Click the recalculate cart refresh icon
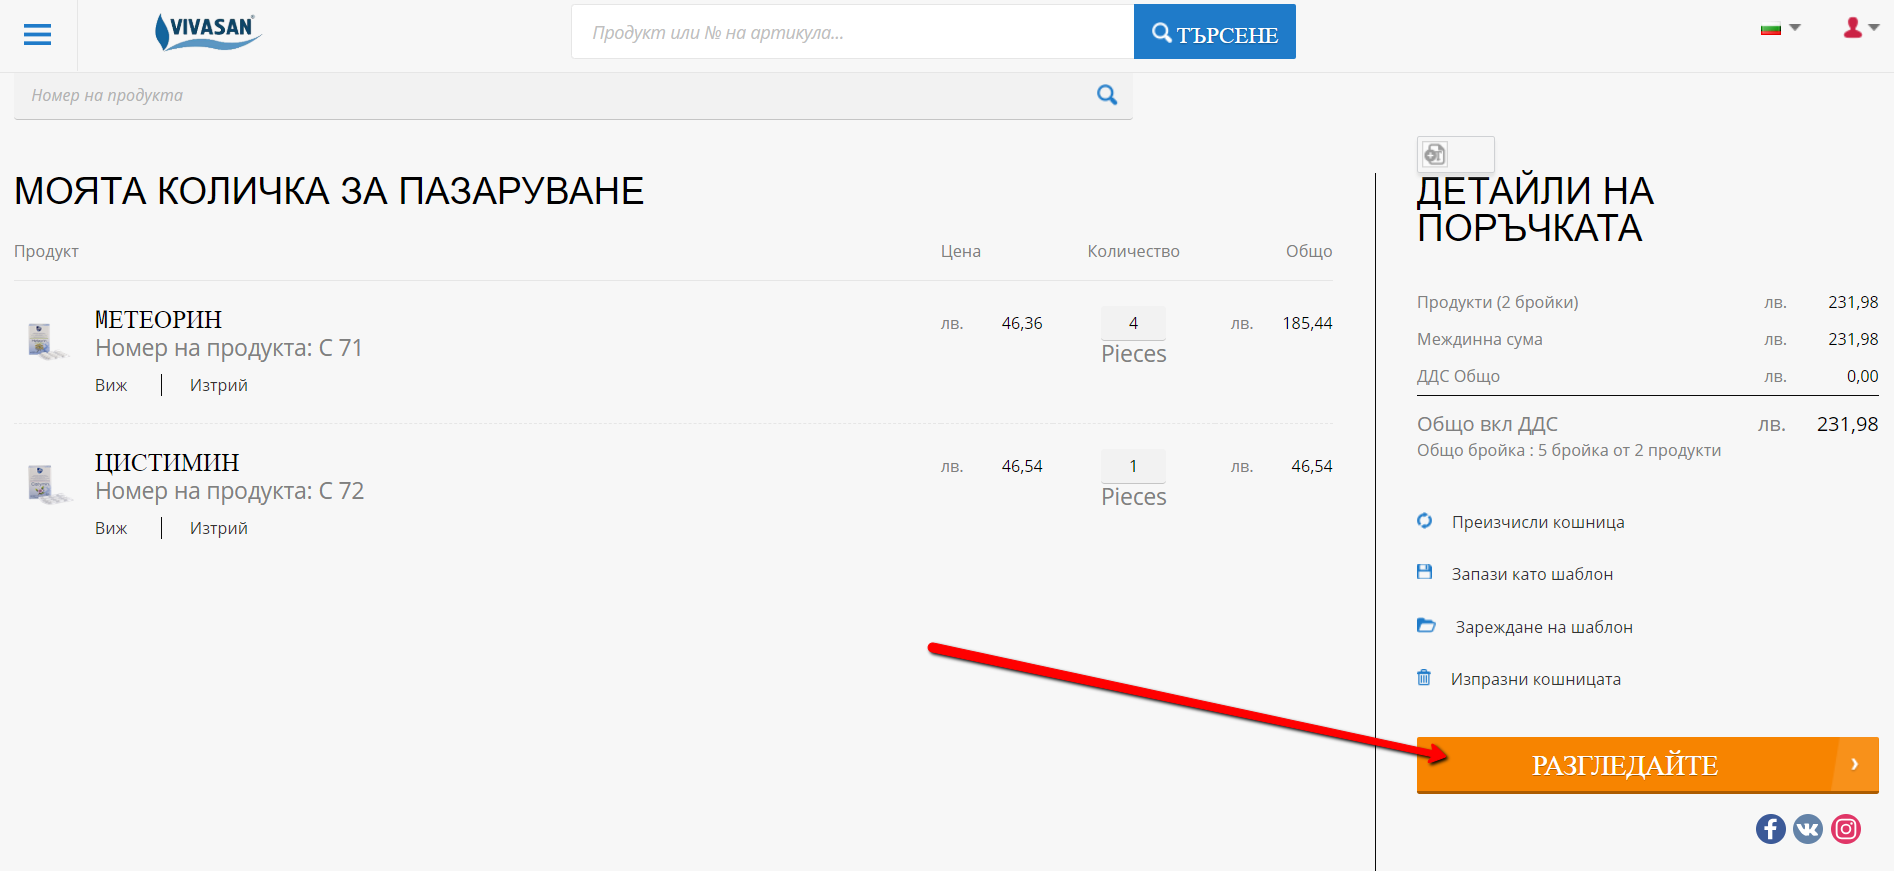 tap(1425, 521)
